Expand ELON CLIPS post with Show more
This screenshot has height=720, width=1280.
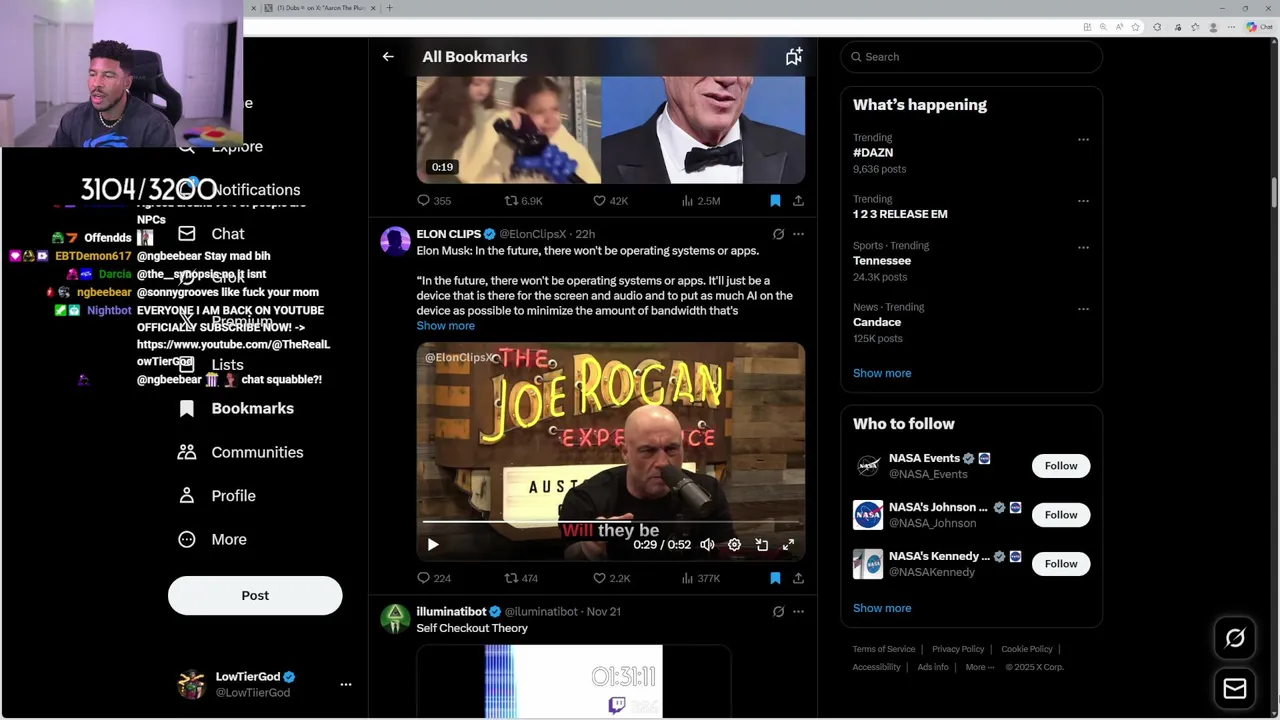coord(446,326)
